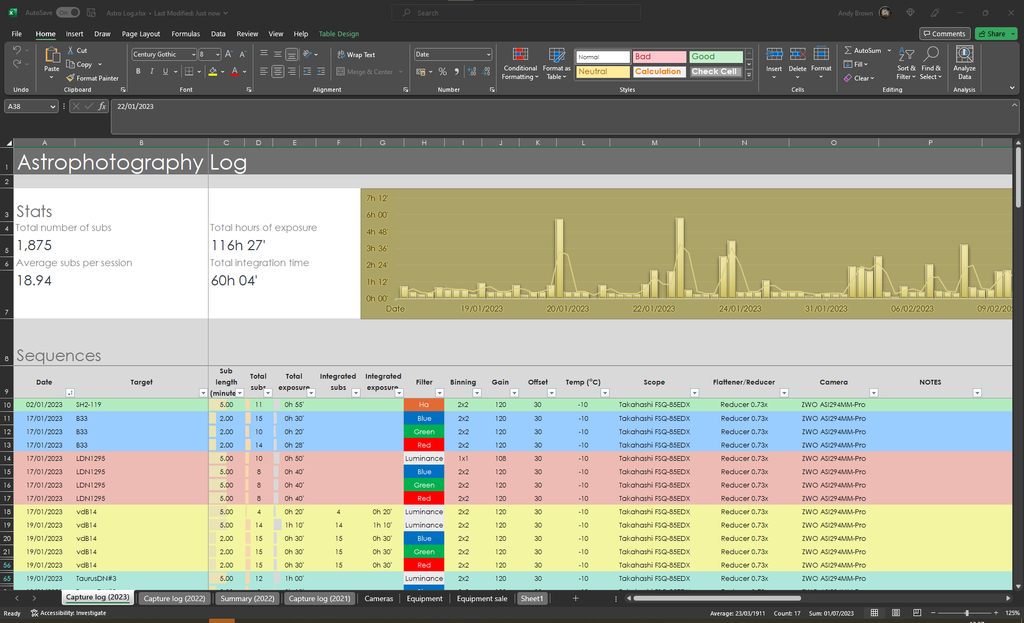Screen dimensions: 1024x623
Task: Open the Filter column filter dropdown
Action: [440, 392]
